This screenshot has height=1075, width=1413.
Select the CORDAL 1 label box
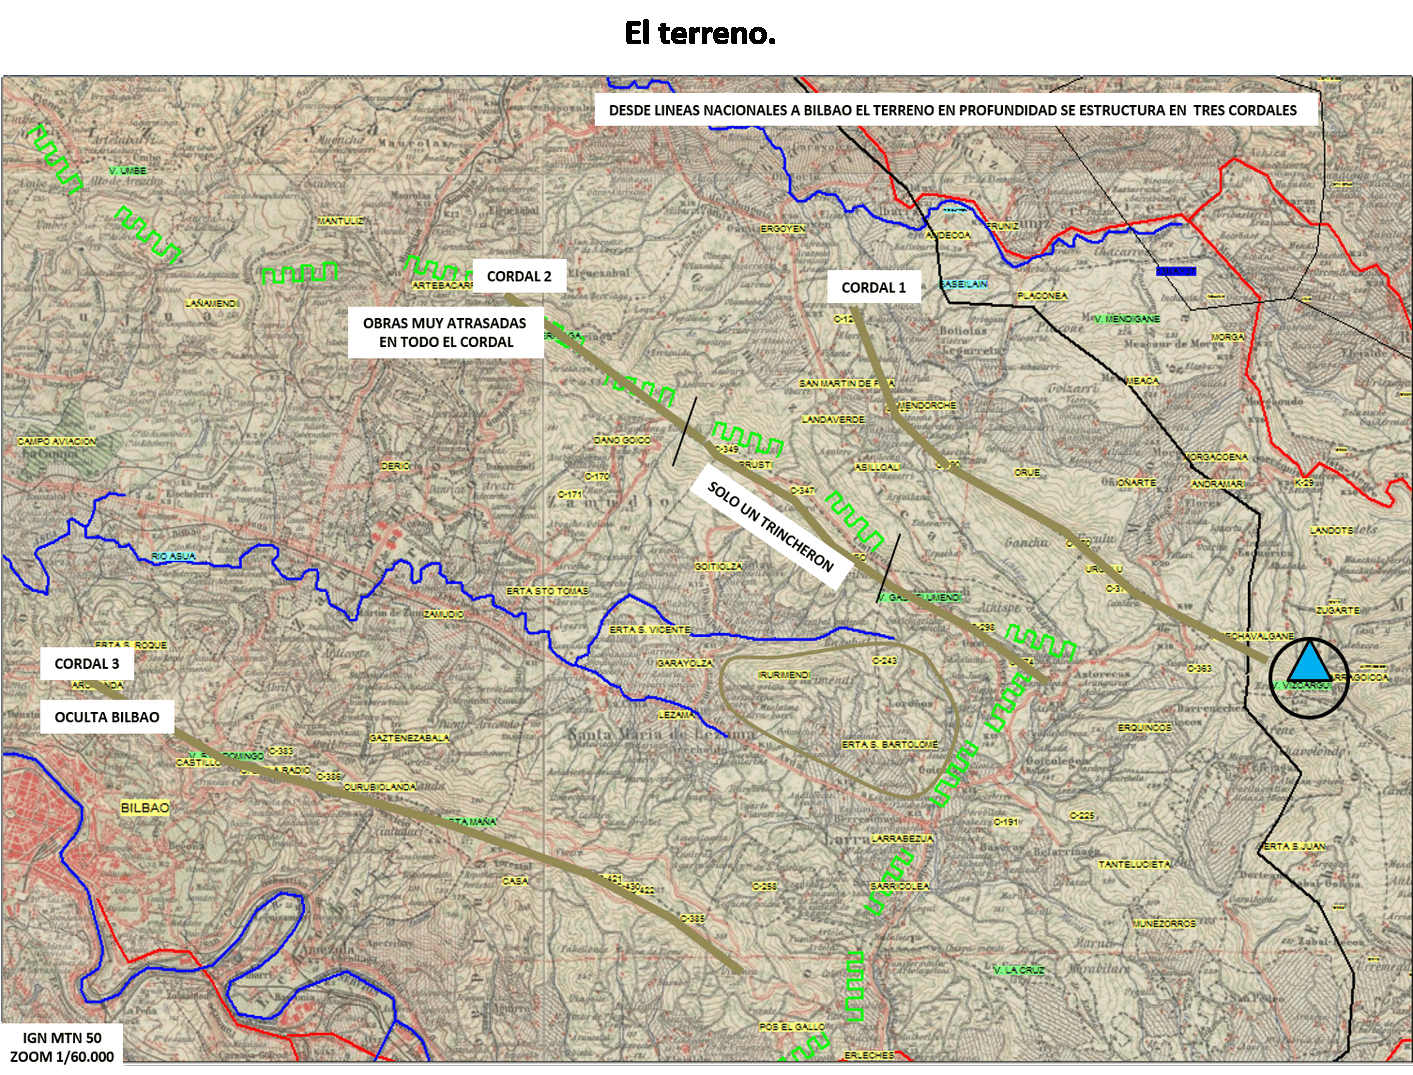coord(874,288)
